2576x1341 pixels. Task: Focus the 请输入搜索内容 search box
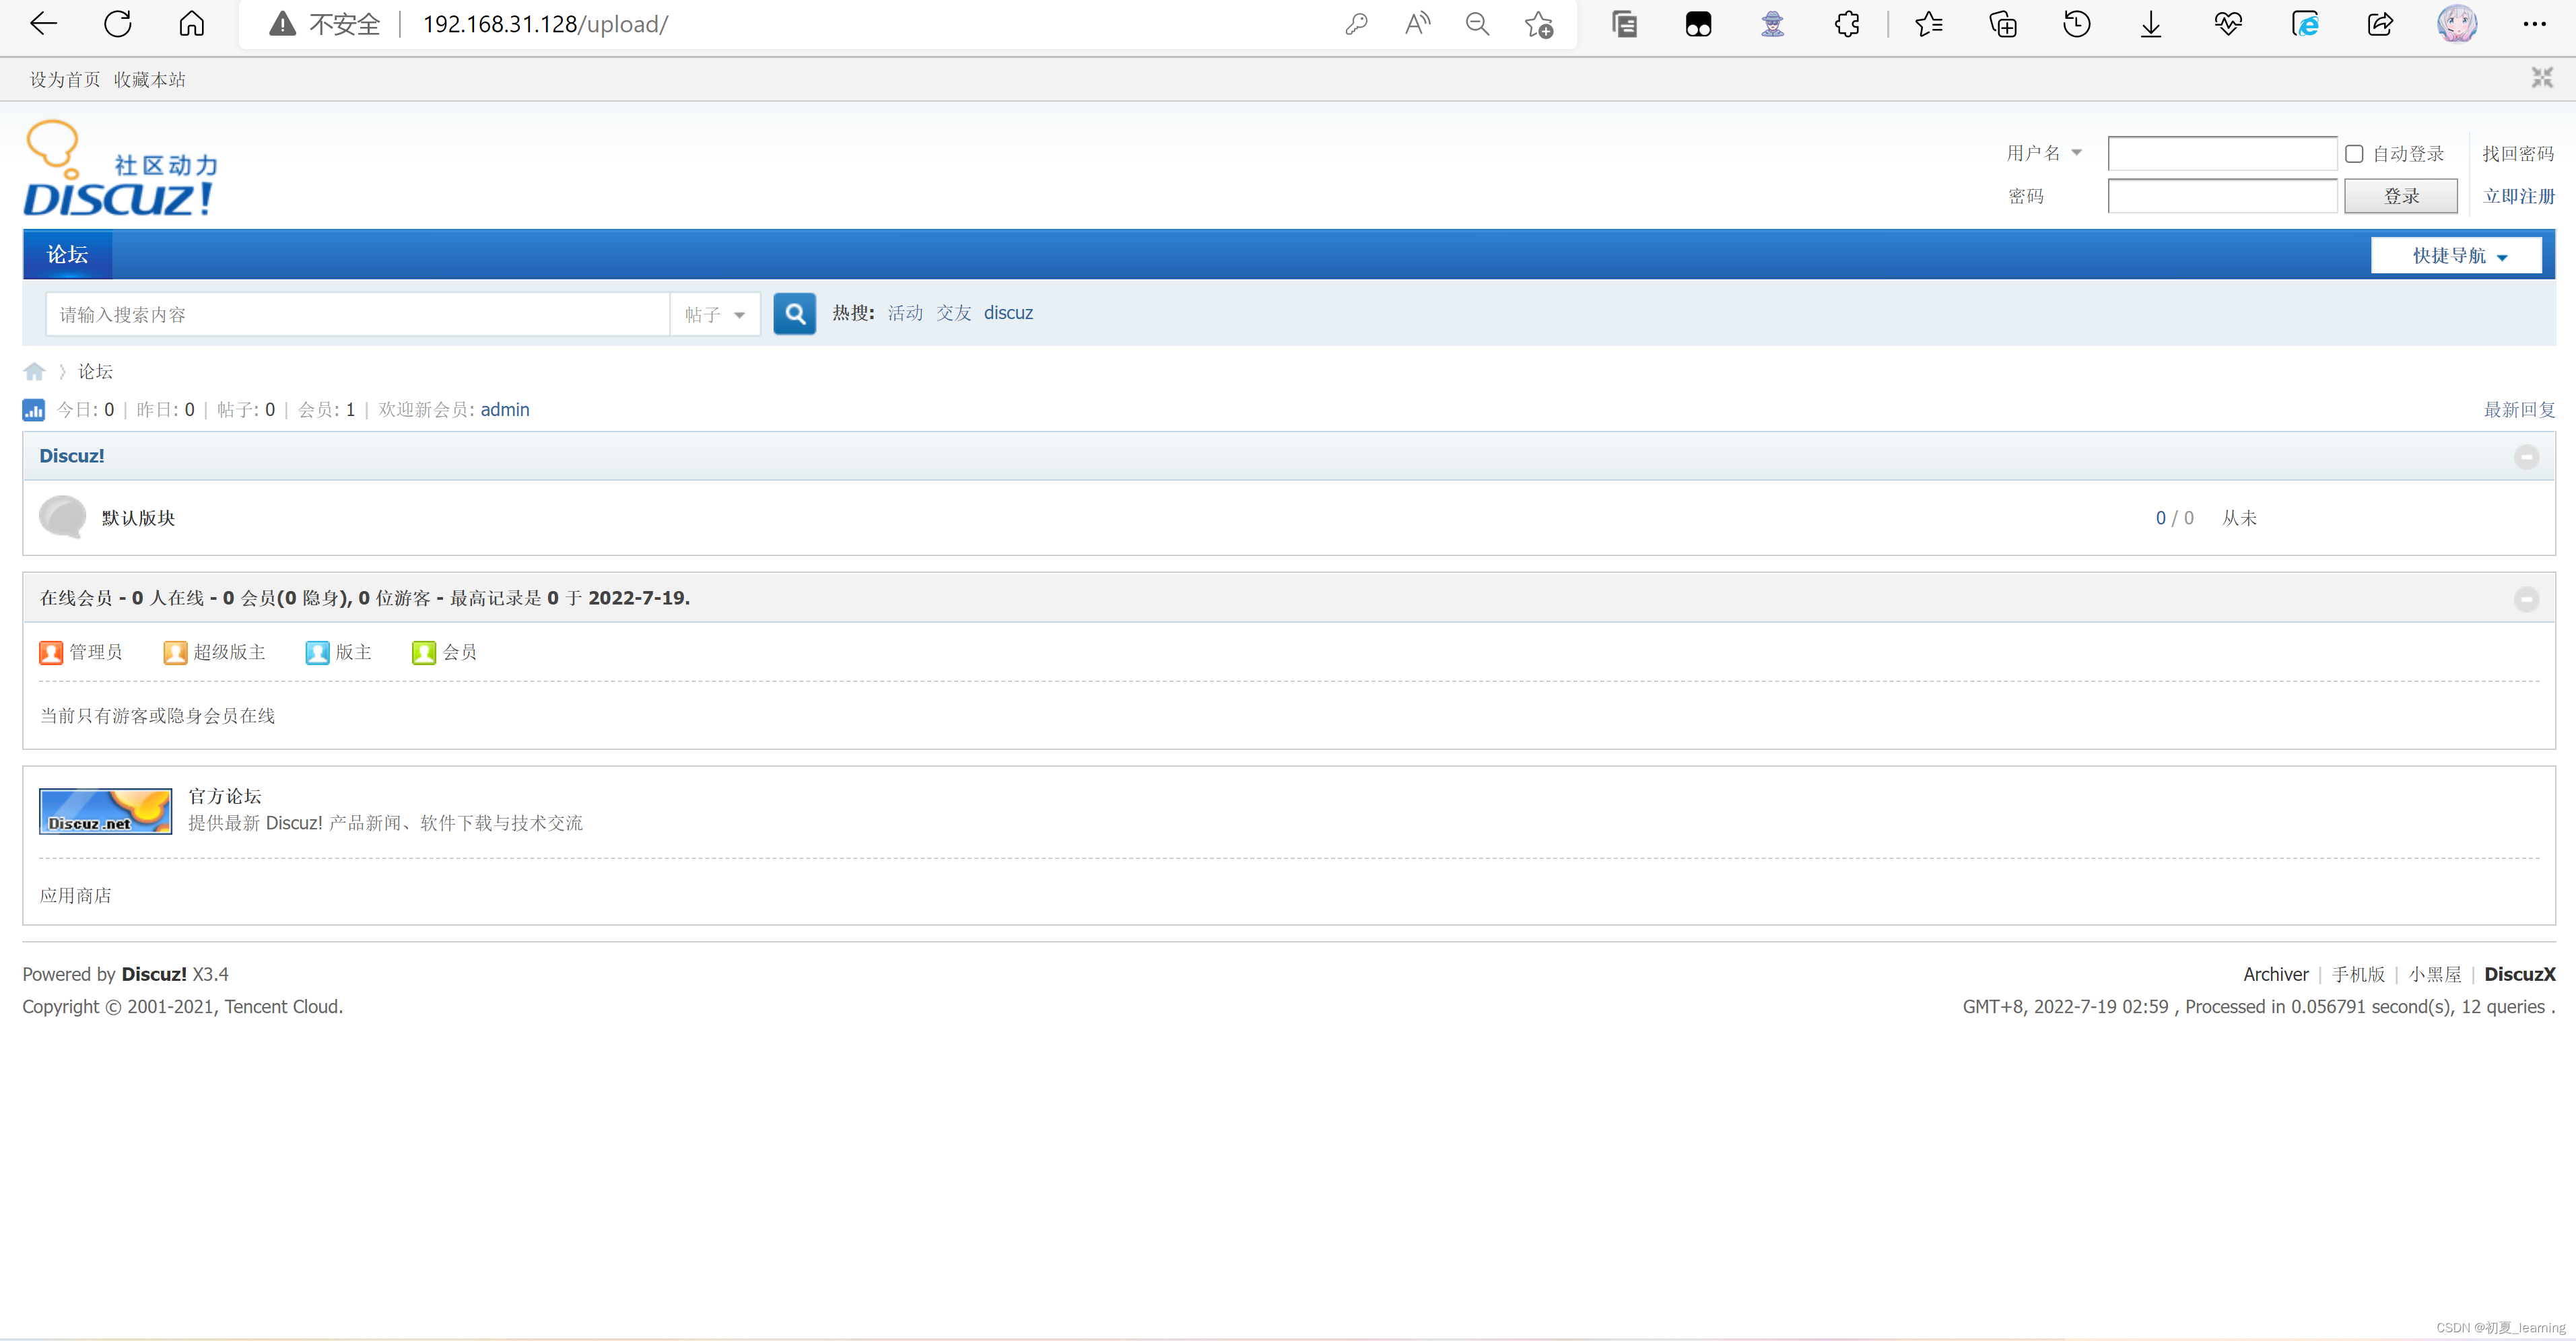(357, 315)
